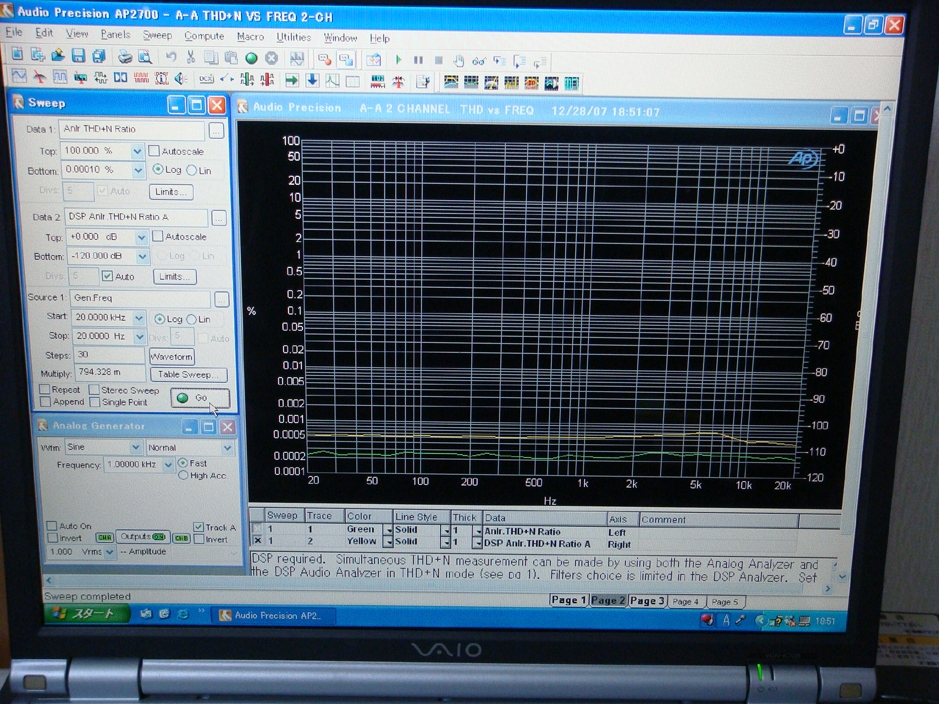Click the DCX panel icon
The height and width of the screenshot is (704, 939).
click(x=206, y=79)
